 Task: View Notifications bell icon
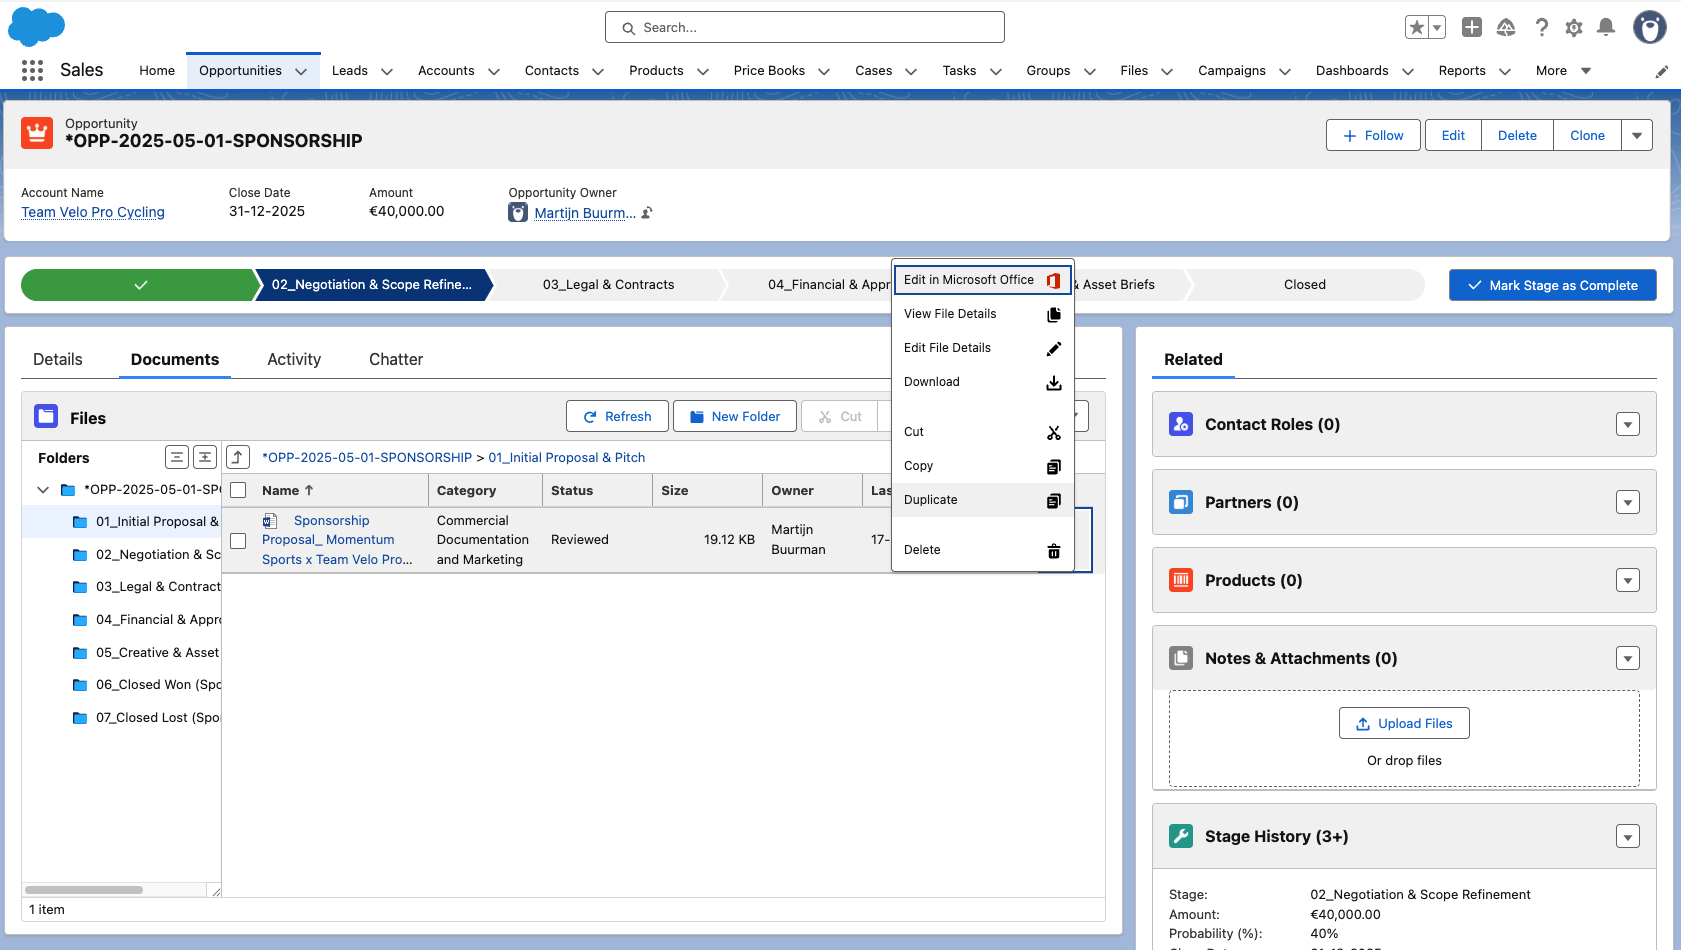(1606, 28)
